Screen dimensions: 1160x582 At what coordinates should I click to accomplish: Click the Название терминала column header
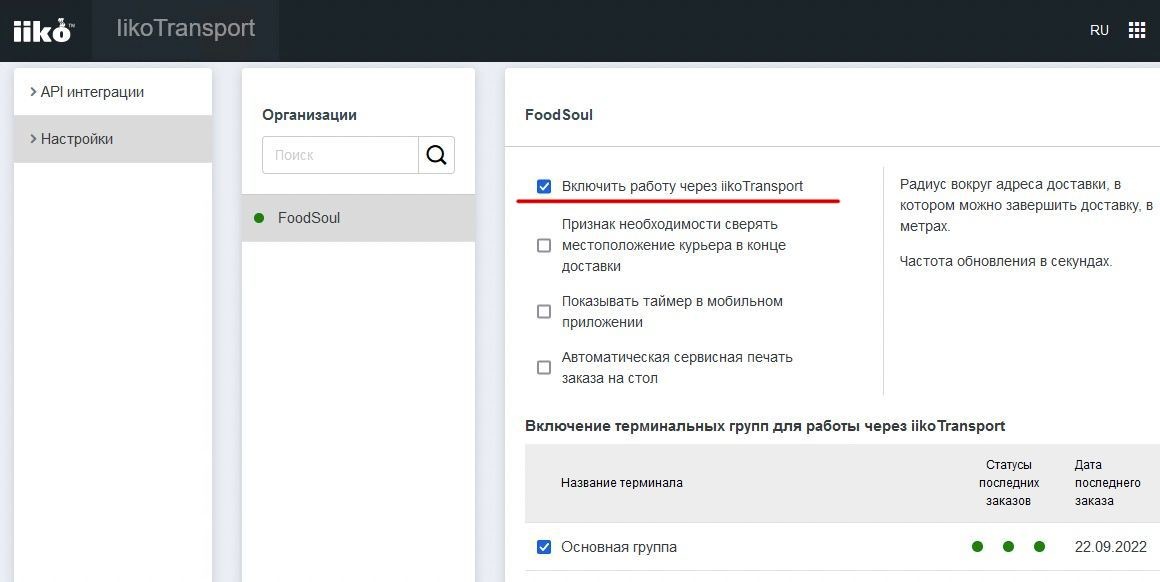coord(621,483)
